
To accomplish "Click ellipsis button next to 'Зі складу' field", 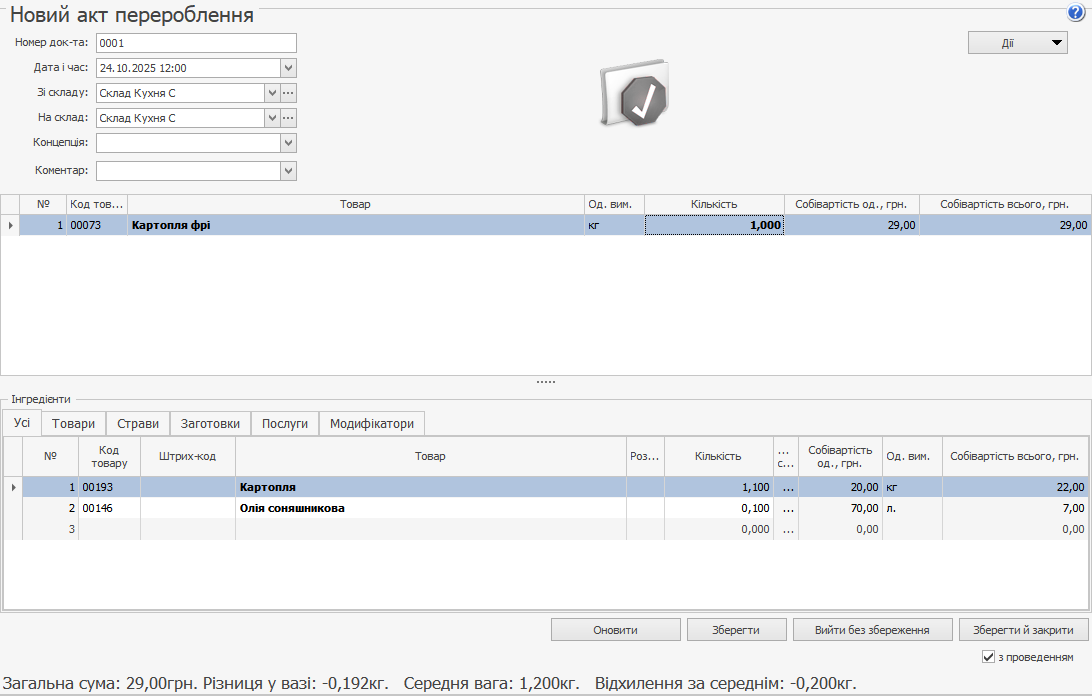I will (288, 93).
